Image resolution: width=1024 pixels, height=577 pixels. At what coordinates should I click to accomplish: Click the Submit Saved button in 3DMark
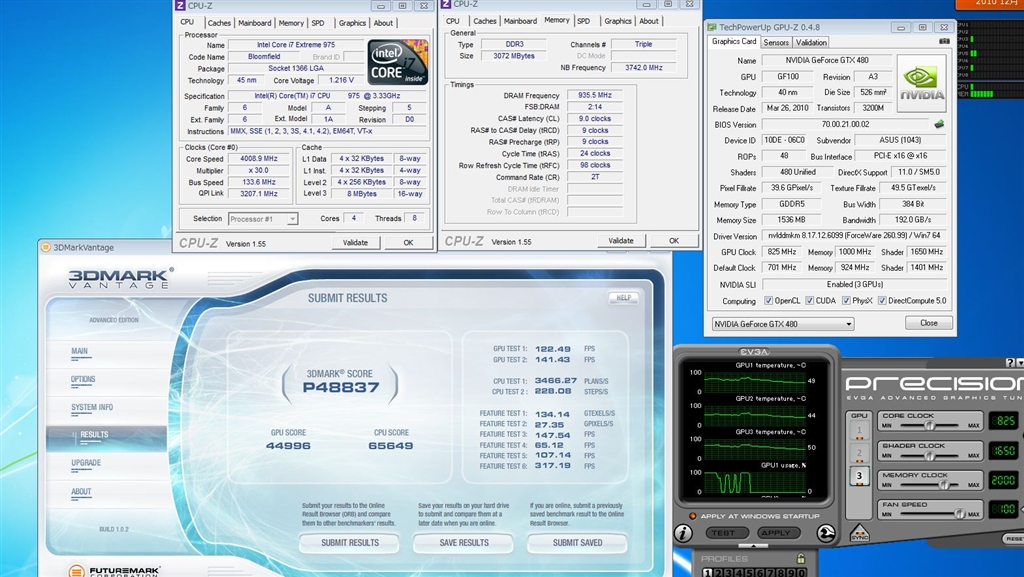(577, 542)
